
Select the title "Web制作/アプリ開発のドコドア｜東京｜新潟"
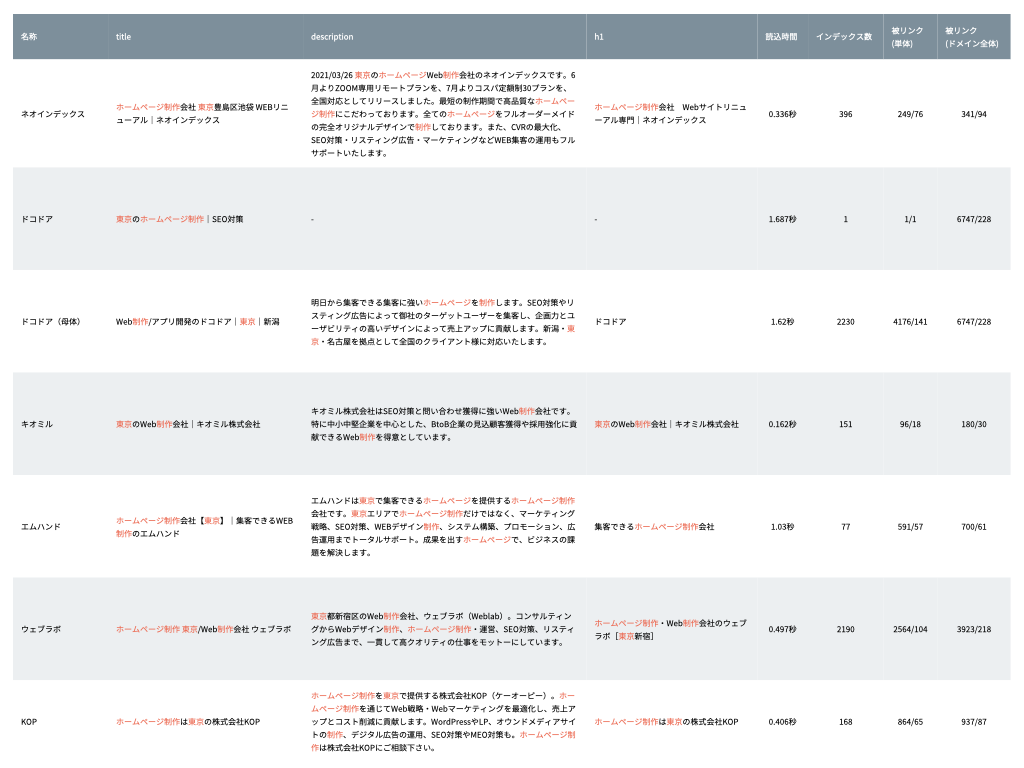(197, 321)
